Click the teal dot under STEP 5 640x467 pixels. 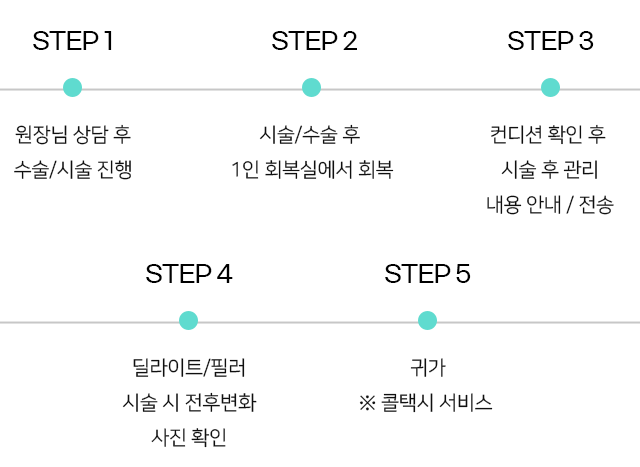tap(427, 320)
